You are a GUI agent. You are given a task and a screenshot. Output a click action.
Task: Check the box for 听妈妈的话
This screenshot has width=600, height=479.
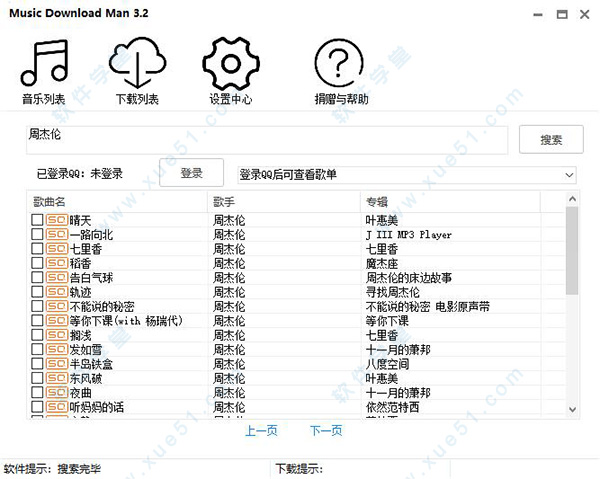click(x=37, y=407)
